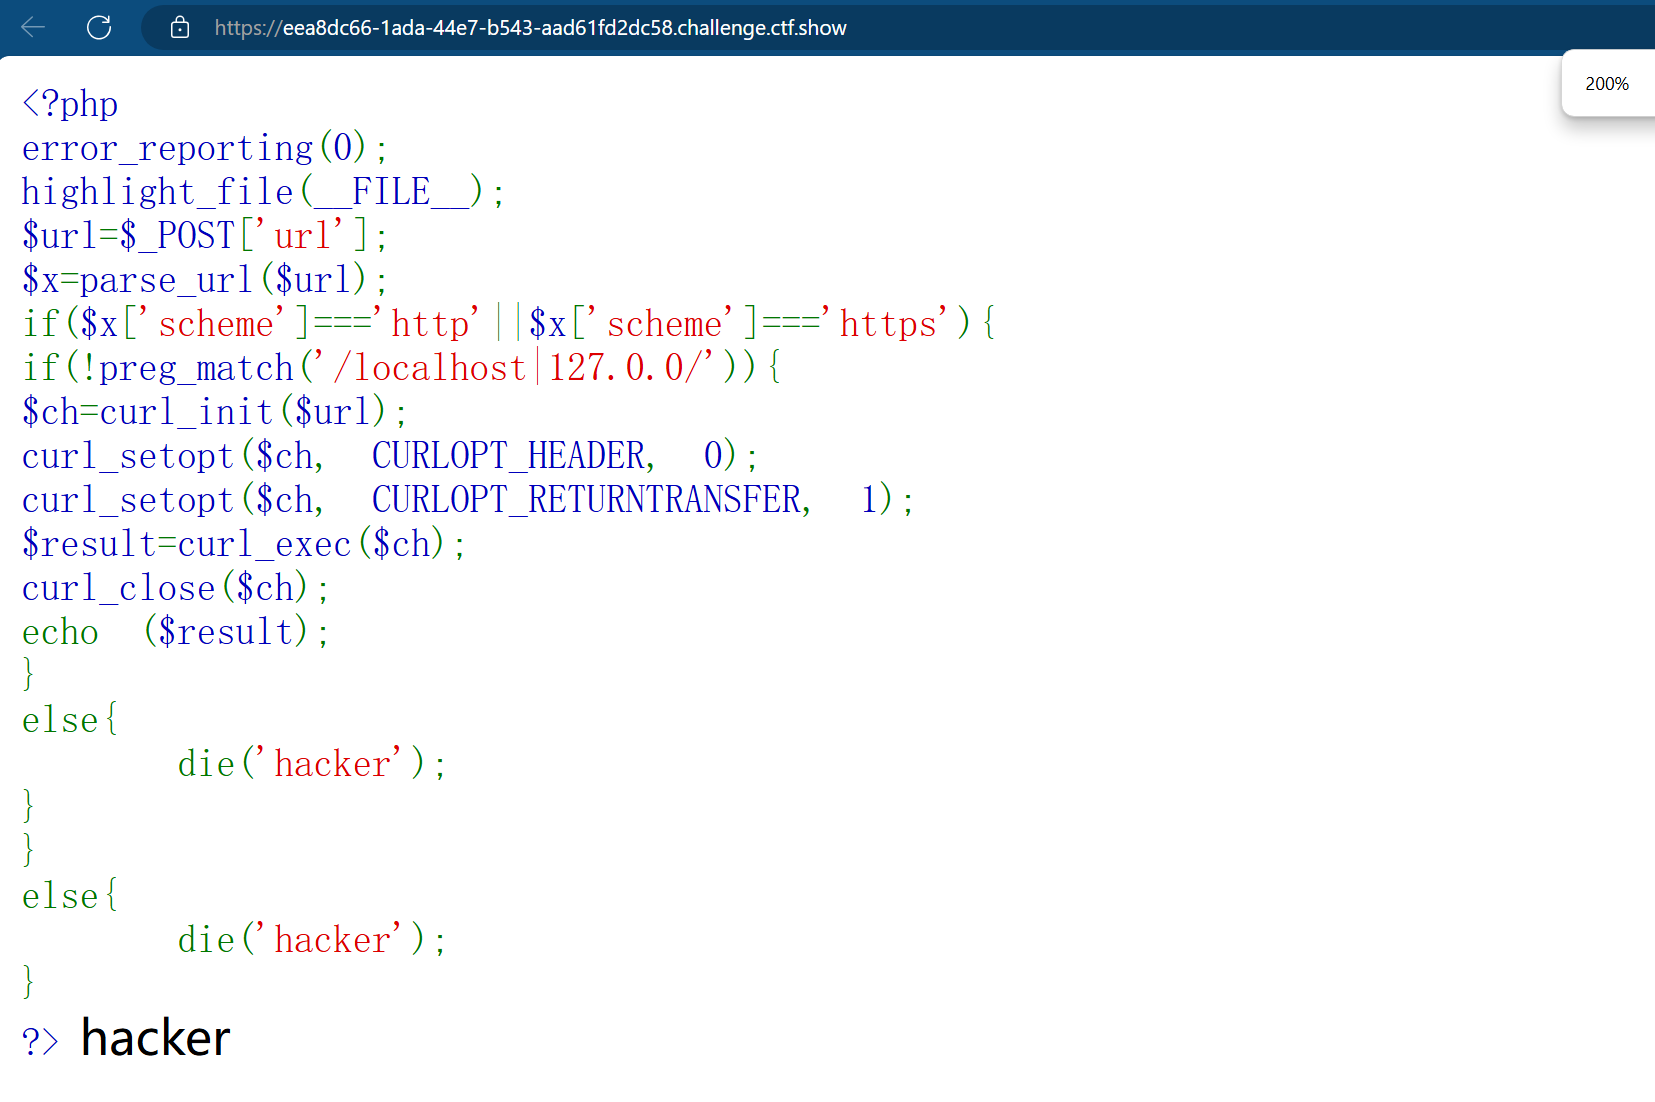Click the 'highlight_file(__FILE__);' line

pyautogui.click(x=263, y=192)
